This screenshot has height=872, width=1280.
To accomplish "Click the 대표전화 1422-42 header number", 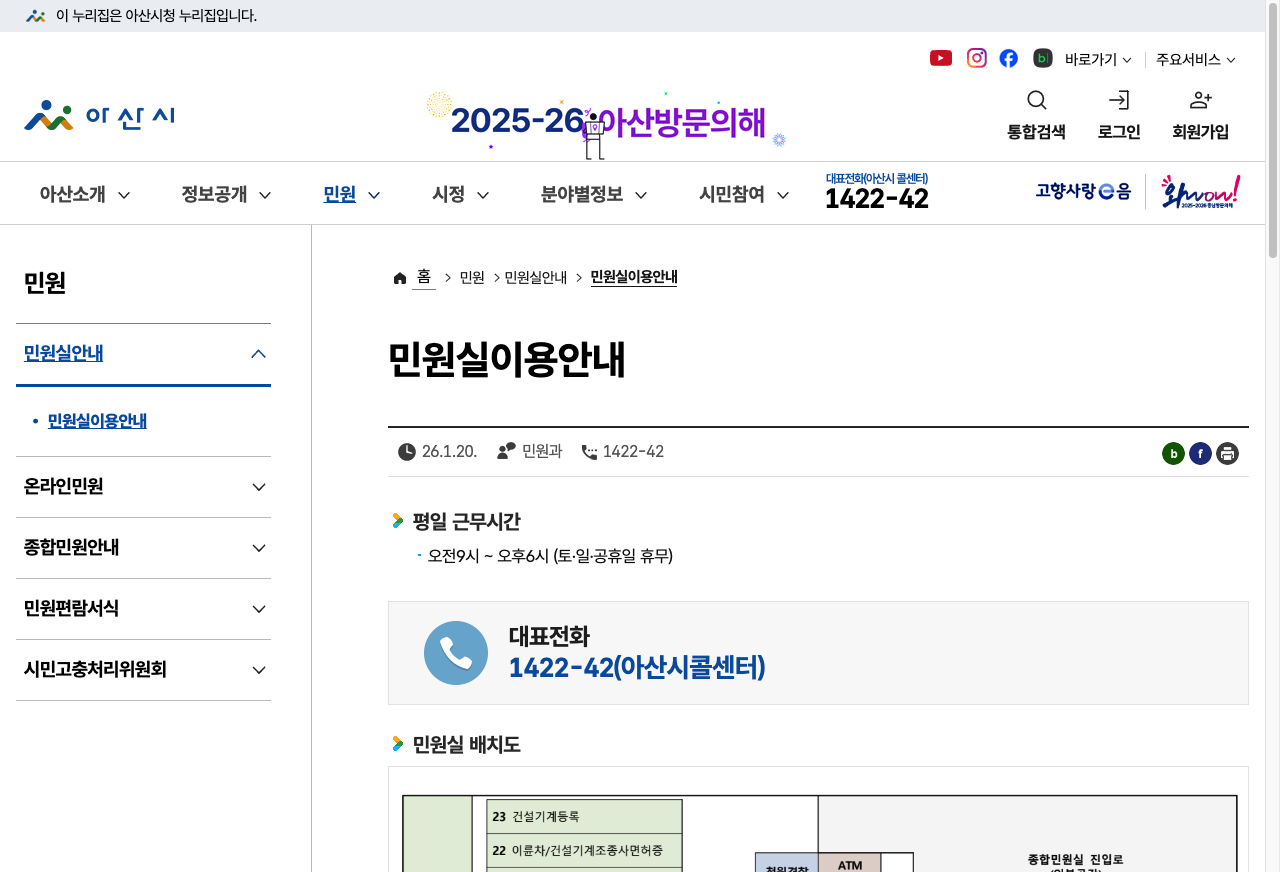I will (x=877, y=192).
